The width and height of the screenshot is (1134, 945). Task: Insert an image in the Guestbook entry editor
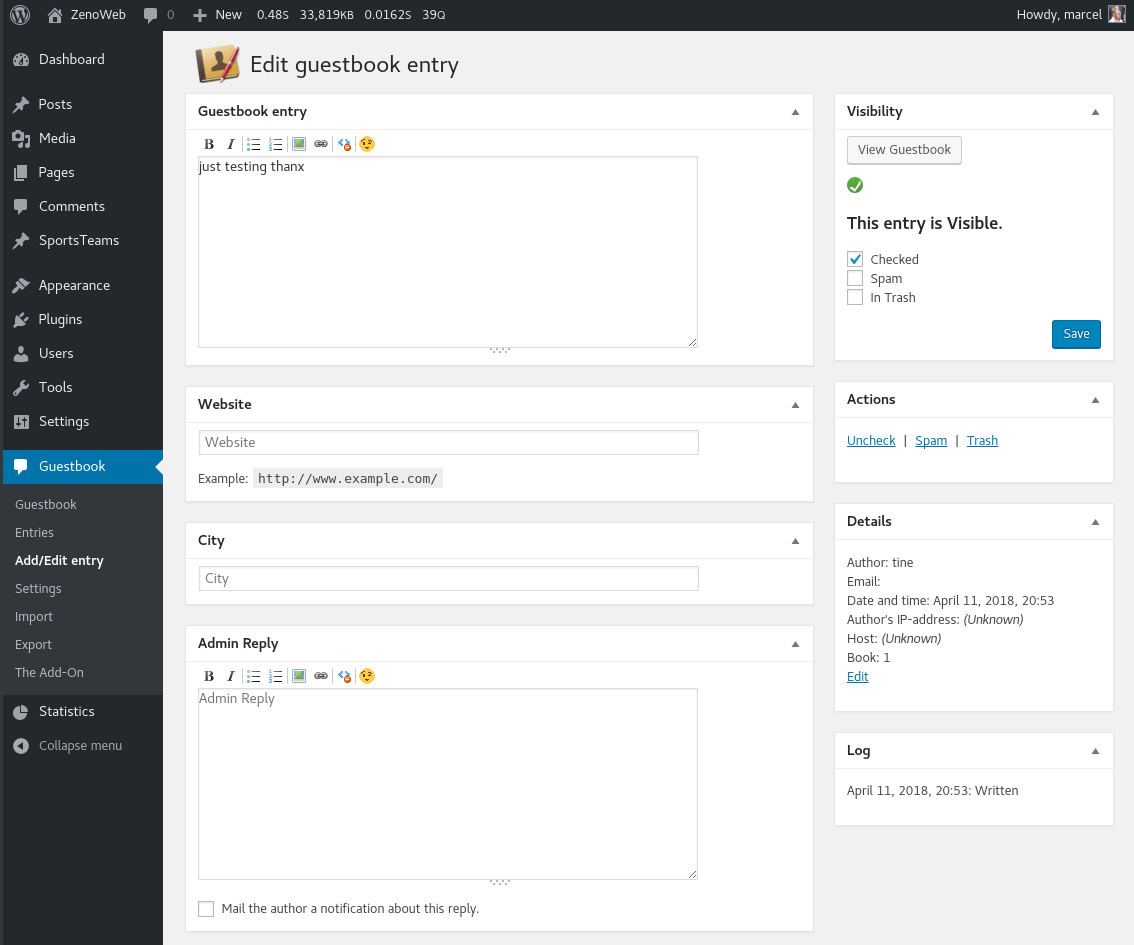(298, 144)
